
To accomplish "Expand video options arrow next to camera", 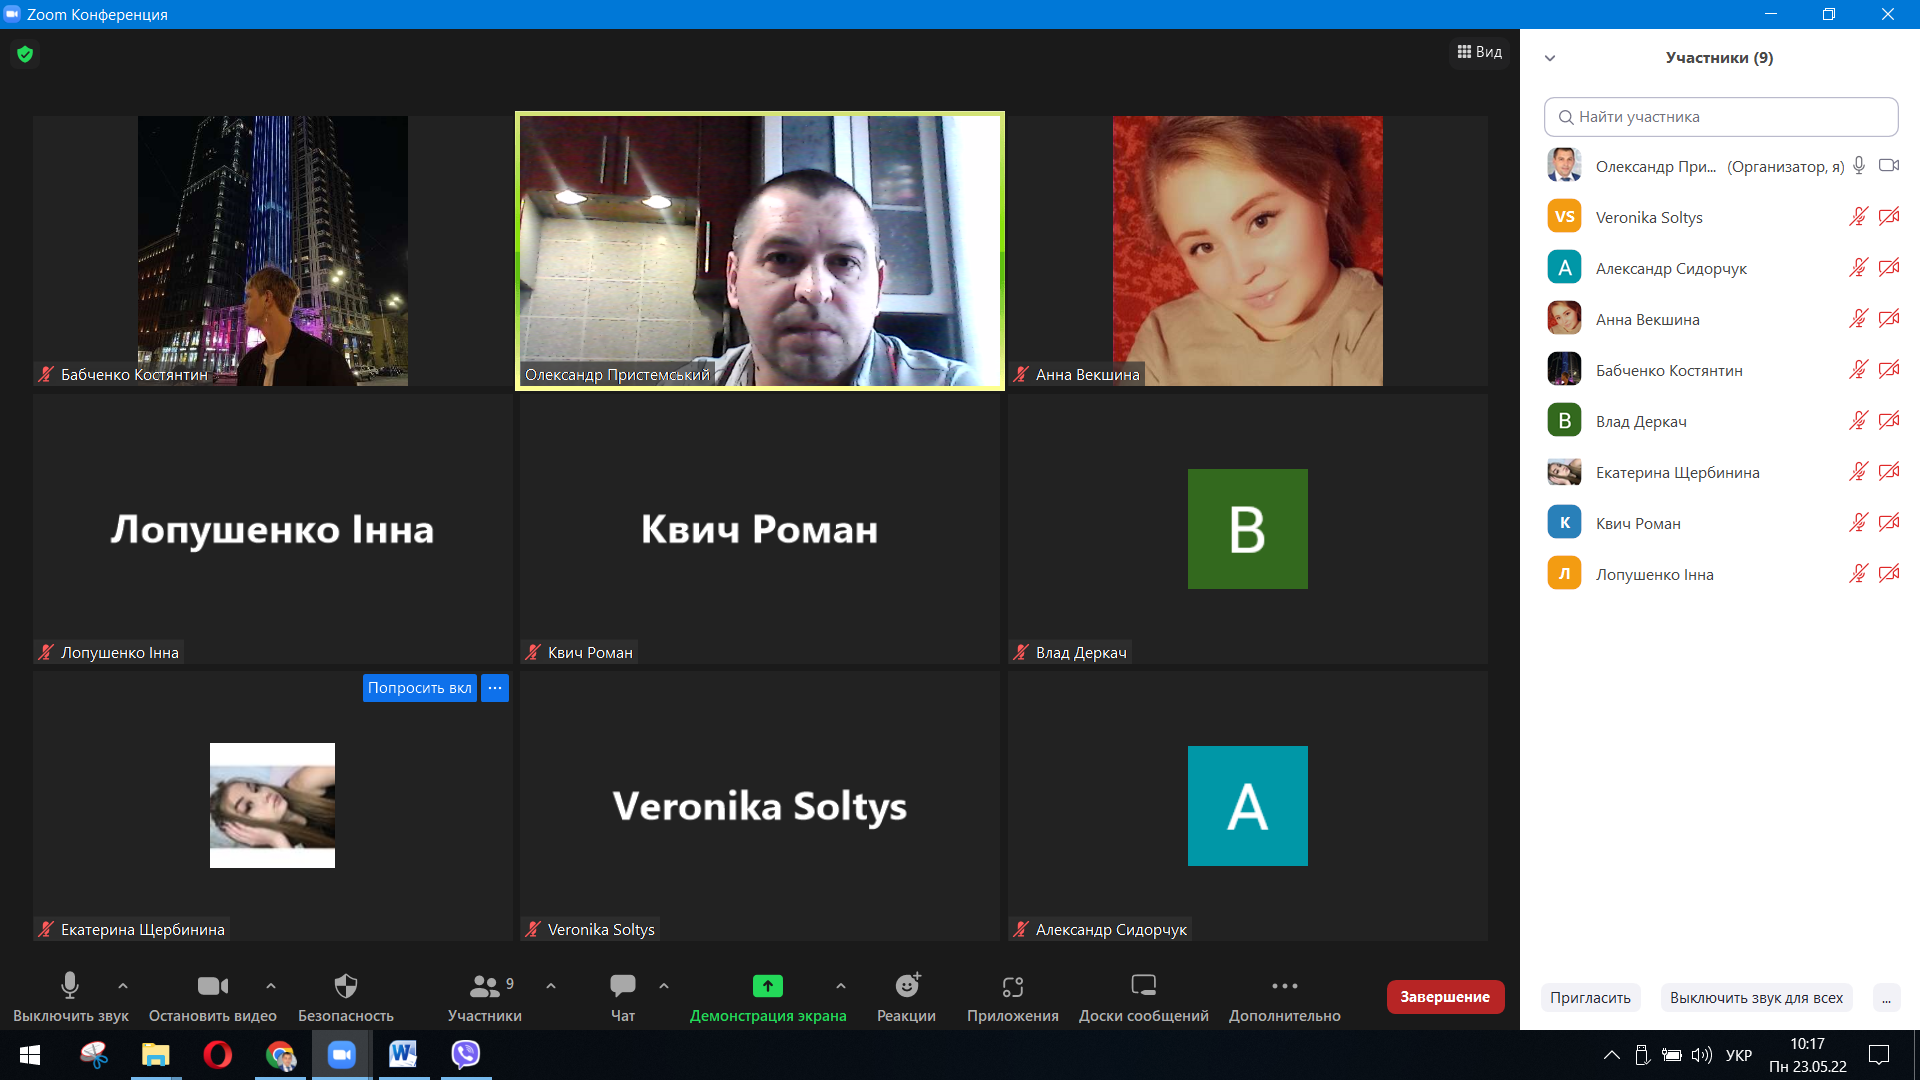I will 271,986.
